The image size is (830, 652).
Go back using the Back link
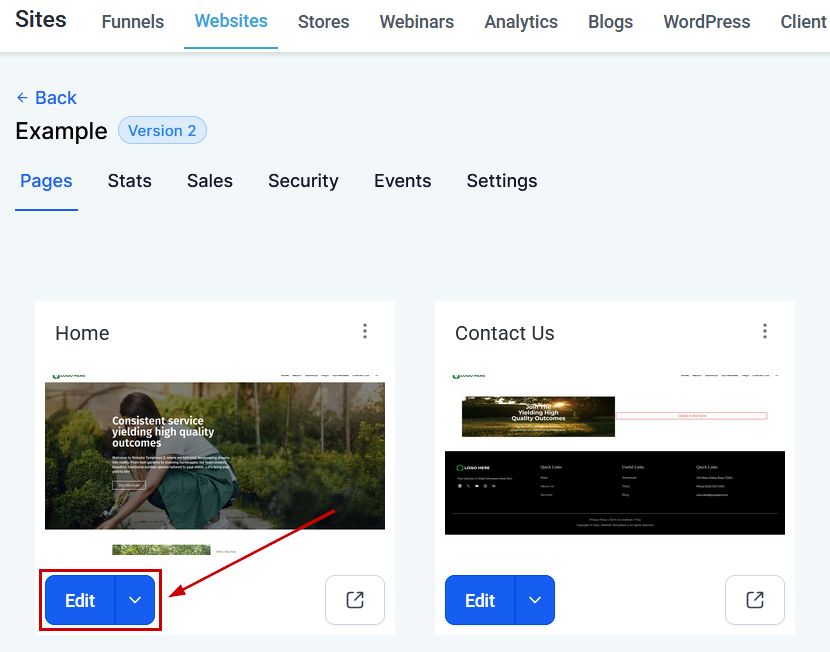[46, 98]
